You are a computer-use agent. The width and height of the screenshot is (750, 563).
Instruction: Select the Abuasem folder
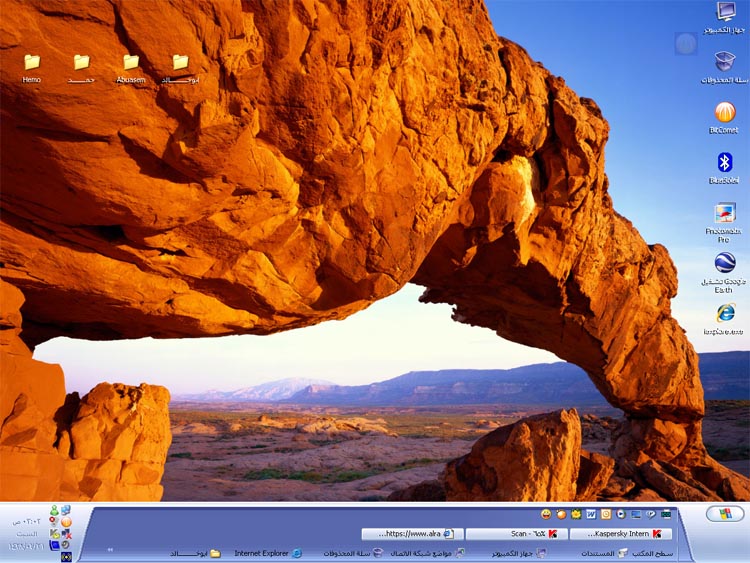click(131, 69)
